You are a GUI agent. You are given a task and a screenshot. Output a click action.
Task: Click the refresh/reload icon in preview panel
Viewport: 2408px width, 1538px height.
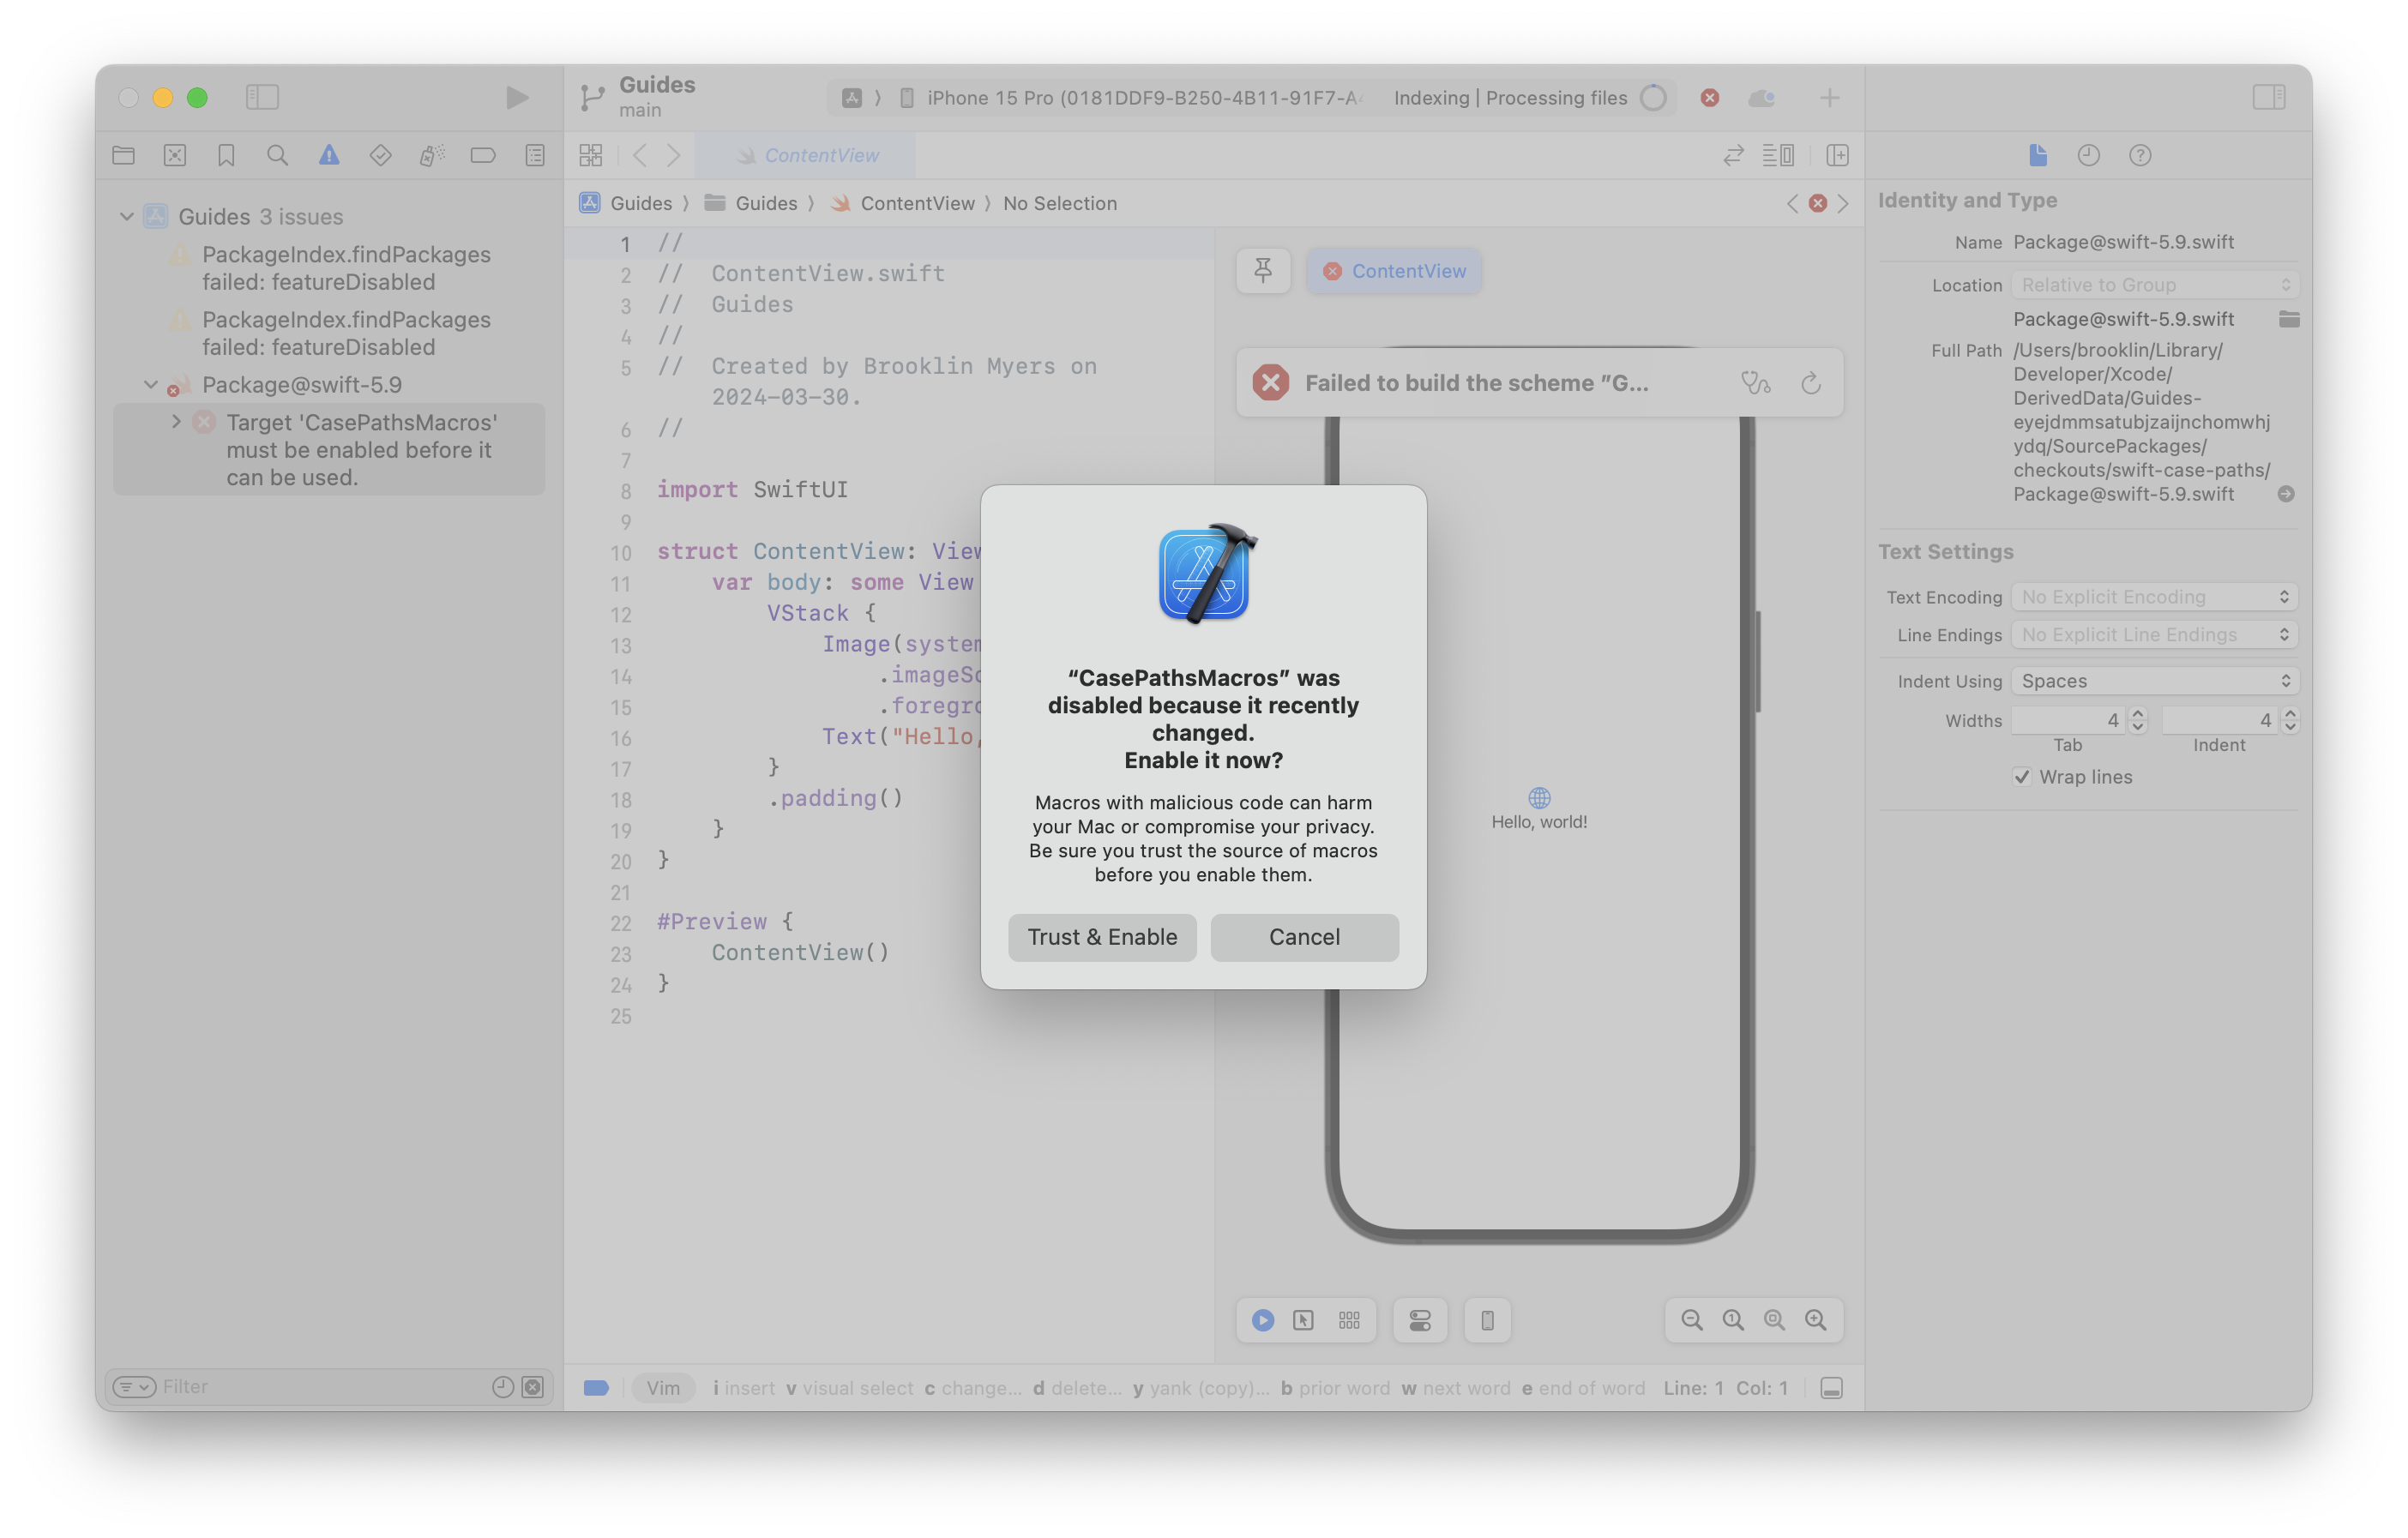point(1813,382)
